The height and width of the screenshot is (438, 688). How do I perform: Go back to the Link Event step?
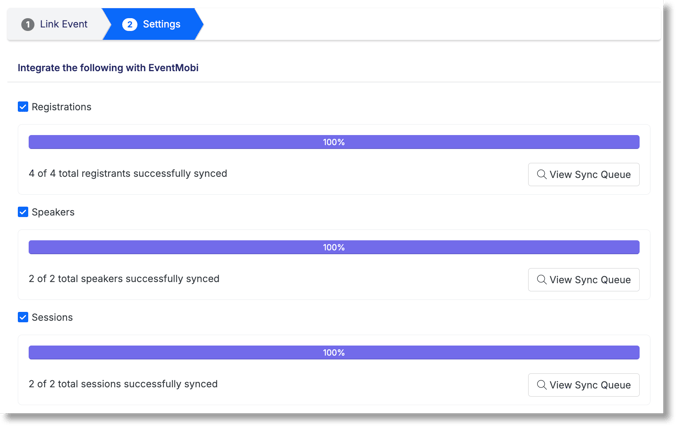click(55, 24)
